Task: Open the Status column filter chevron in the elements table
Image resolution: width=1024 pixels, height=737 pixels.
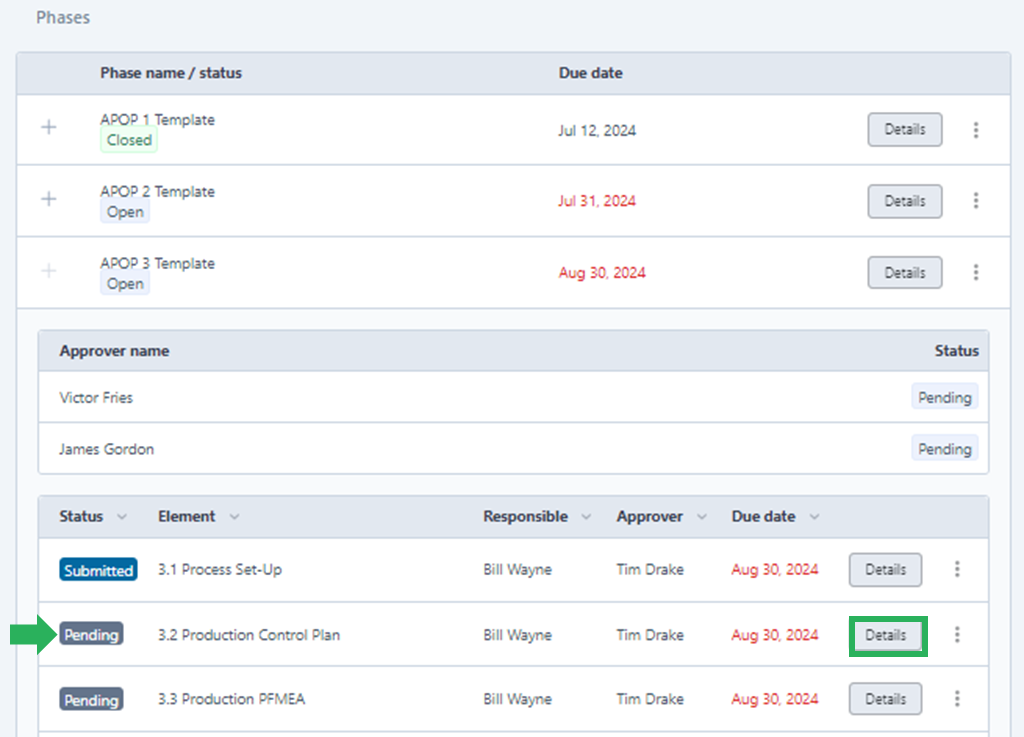Action: (x=121, y=517)
